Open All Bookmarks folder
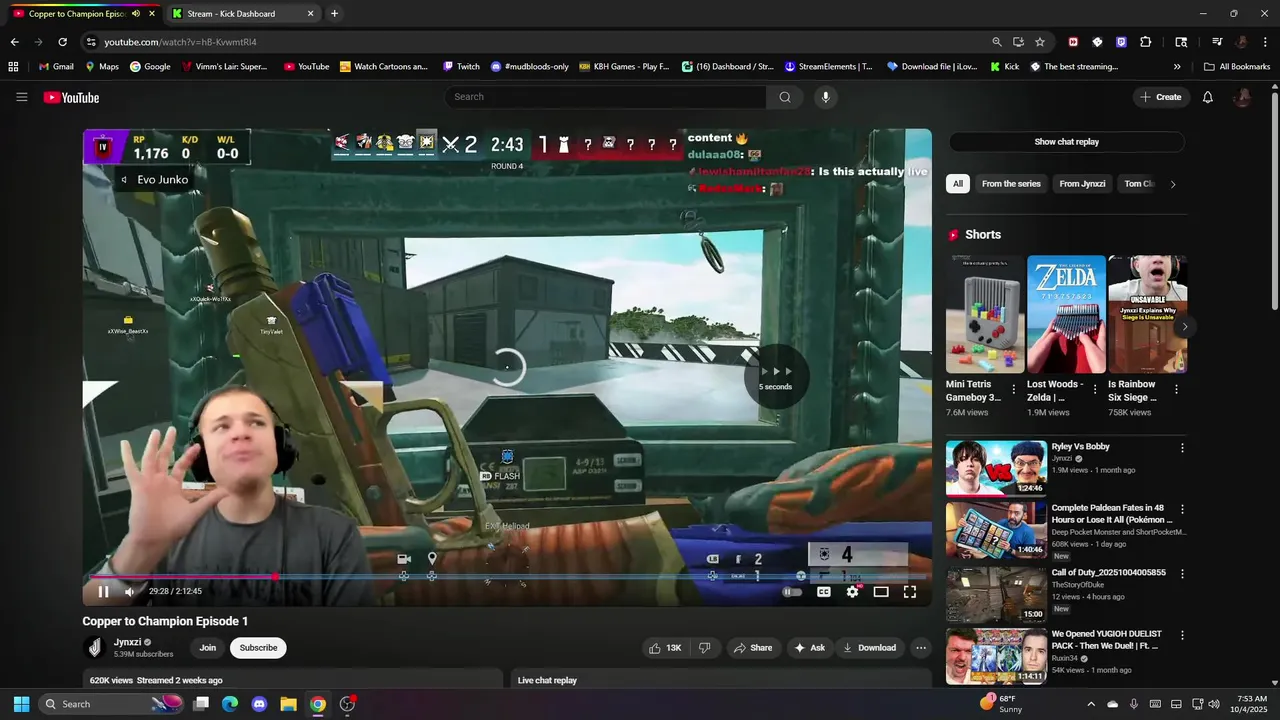The height and width of the screenshot is (720, 1280). [x=1237, y=67]
